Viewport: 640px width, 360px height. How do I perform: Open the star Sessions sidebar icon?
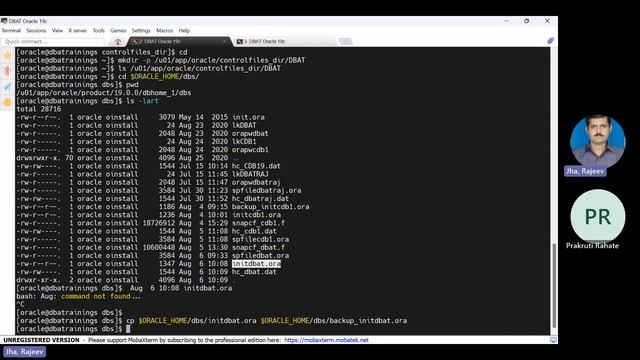(7, 56)
